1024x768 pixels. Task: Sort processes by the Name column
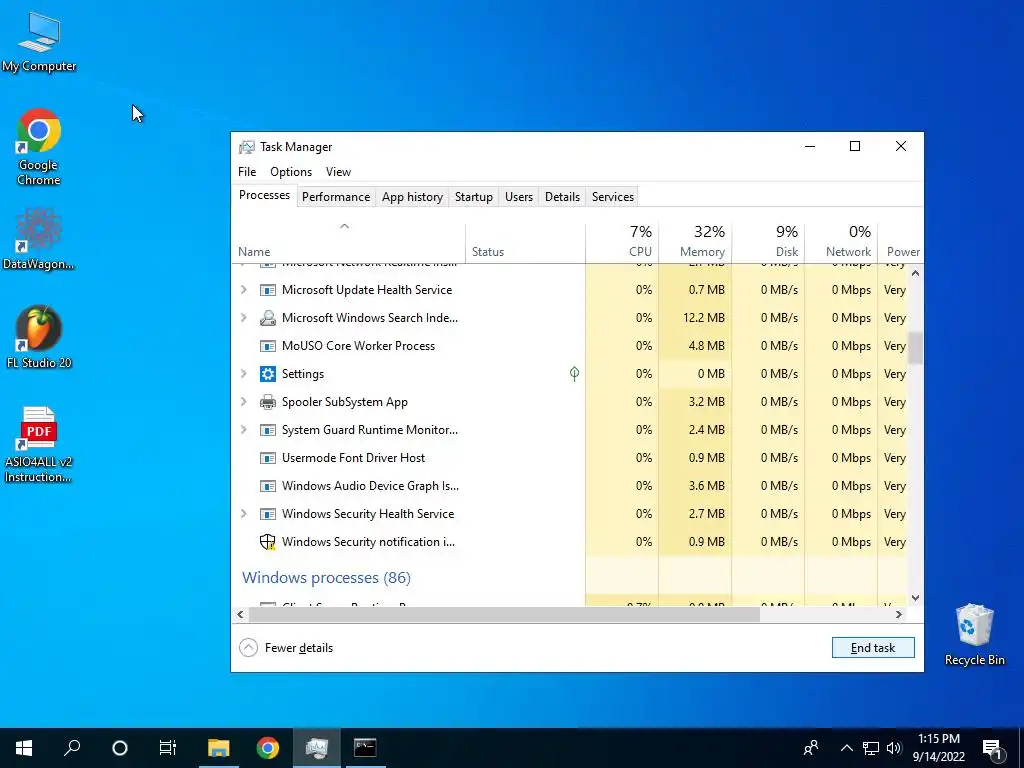(349, 243)
